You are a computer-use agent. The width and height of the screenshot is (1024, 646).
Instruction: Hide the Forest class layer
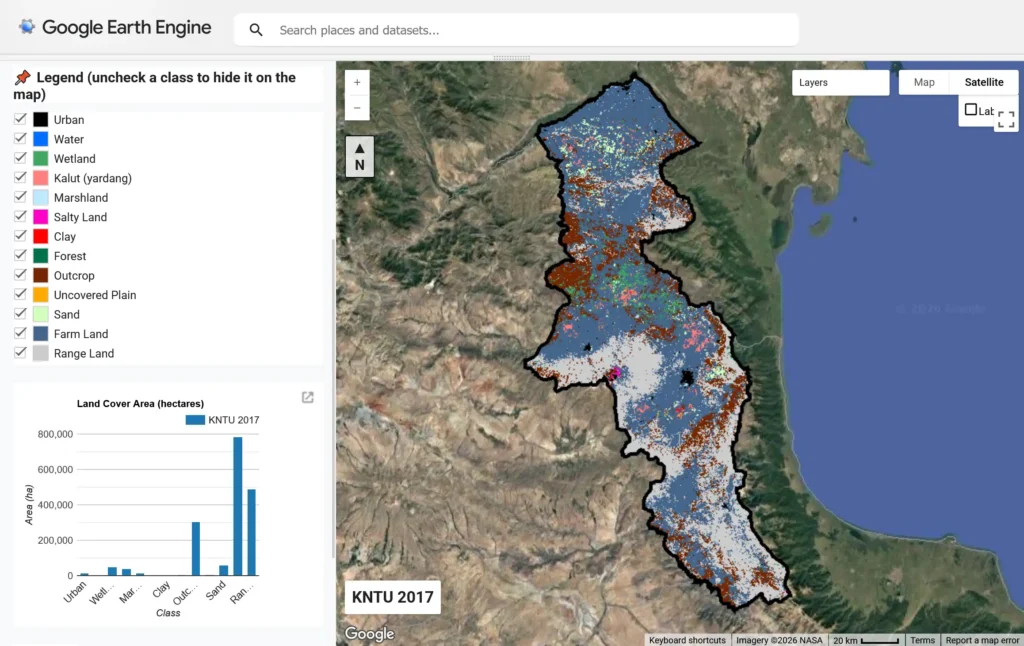click(20, 255)
